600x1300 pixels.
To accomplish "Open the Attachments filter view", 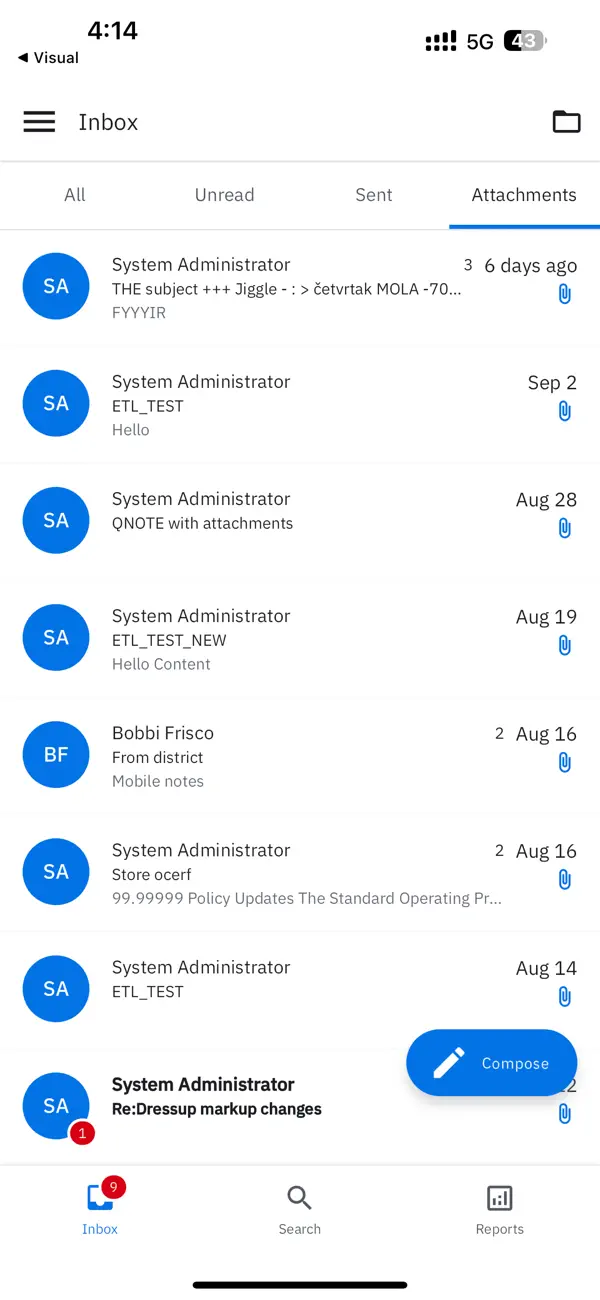I will pos(523,195).
